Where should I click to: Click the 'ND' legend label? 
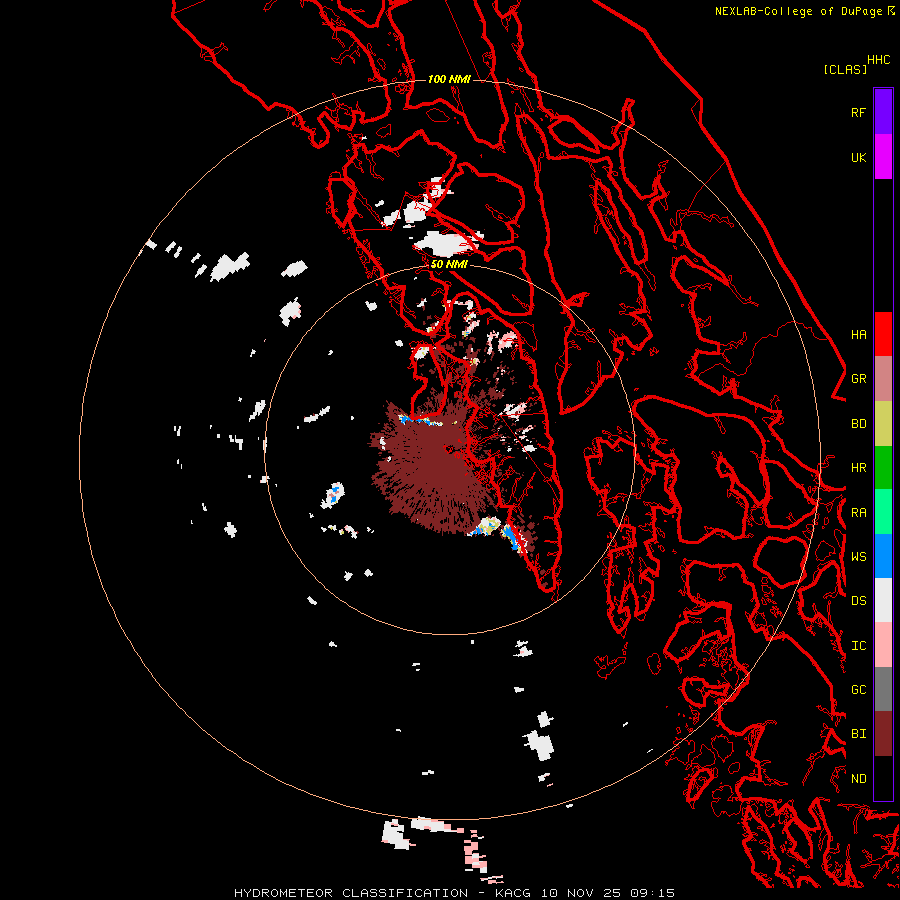(858, 779)
